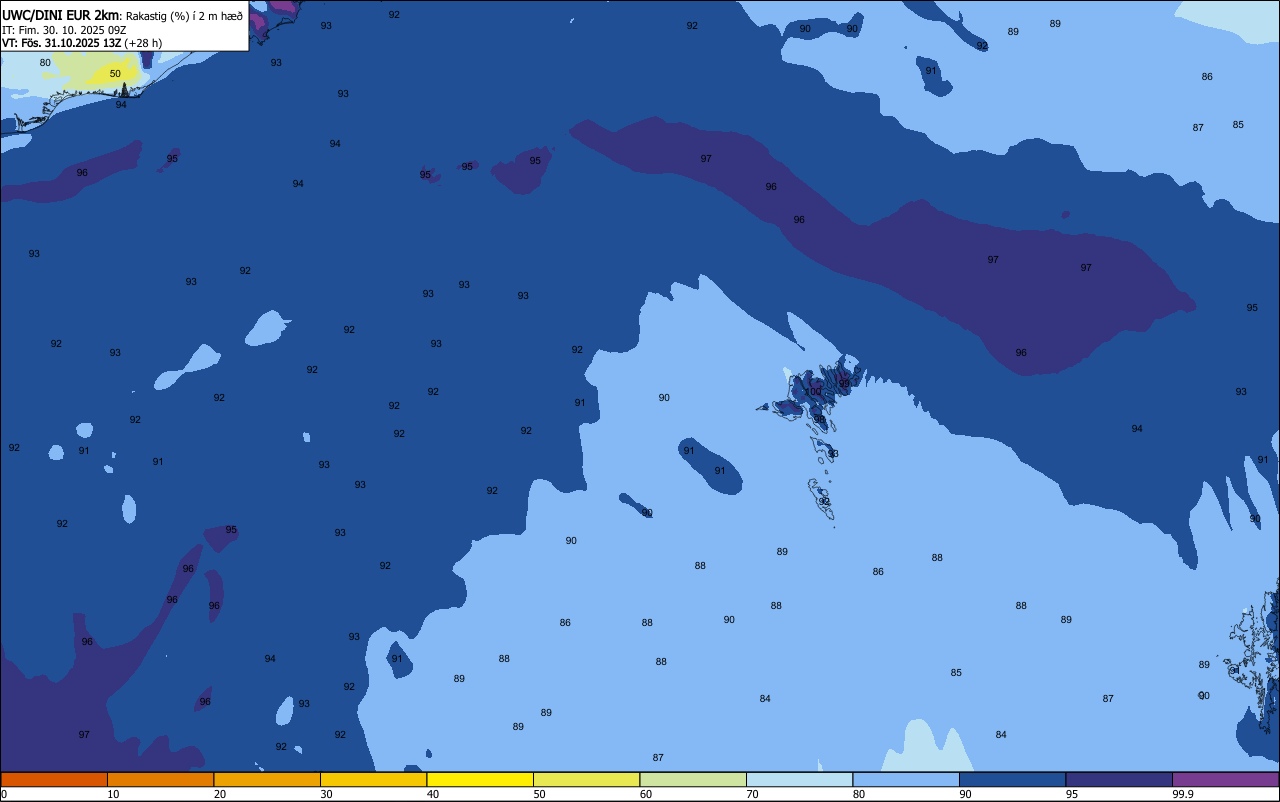Click the '60' tick label on legend
Screen dimensions: 1280x802
click(646, 794)
